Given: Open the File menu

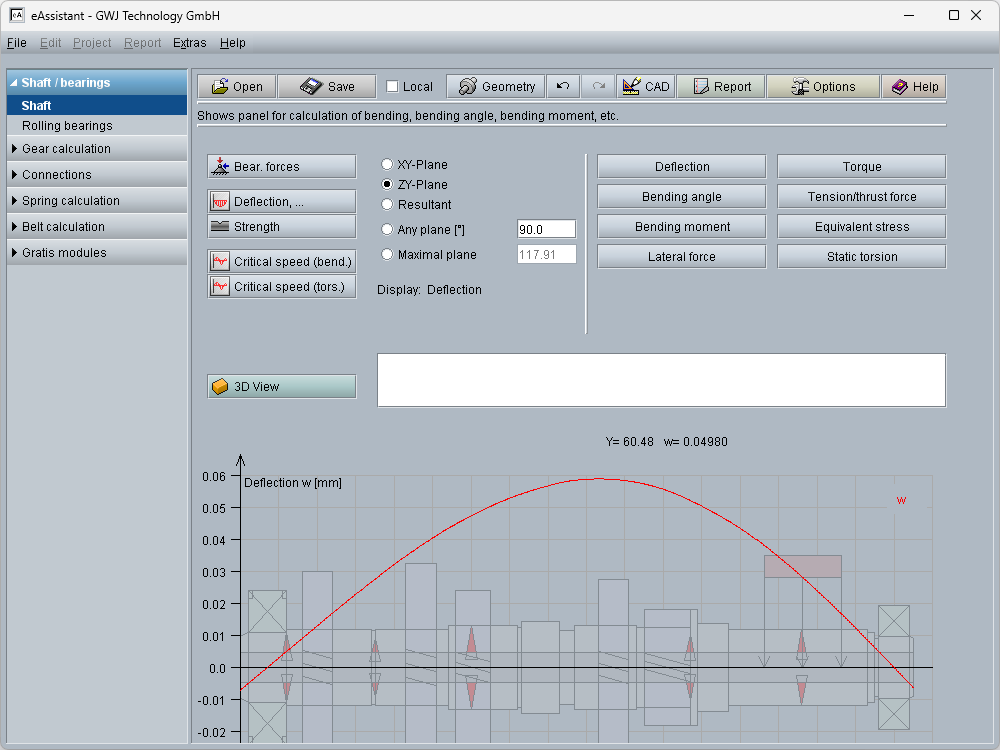Looking at the screenshot, I should pos(16,43).
